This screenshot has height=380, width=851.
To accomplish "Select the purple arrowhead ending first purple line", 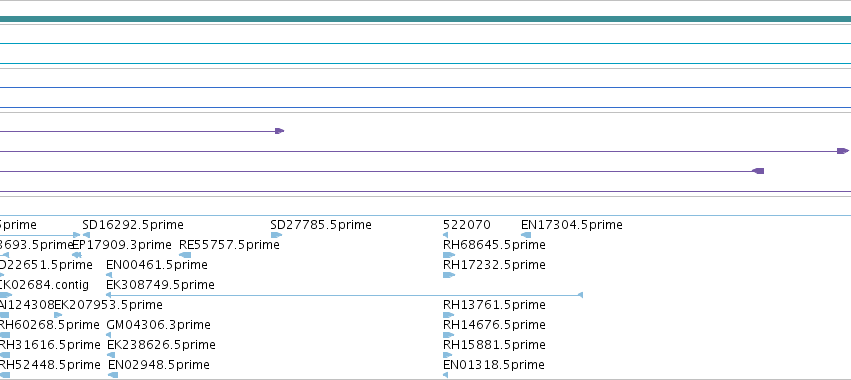I will pyautogui.click(x=280, y=131).
